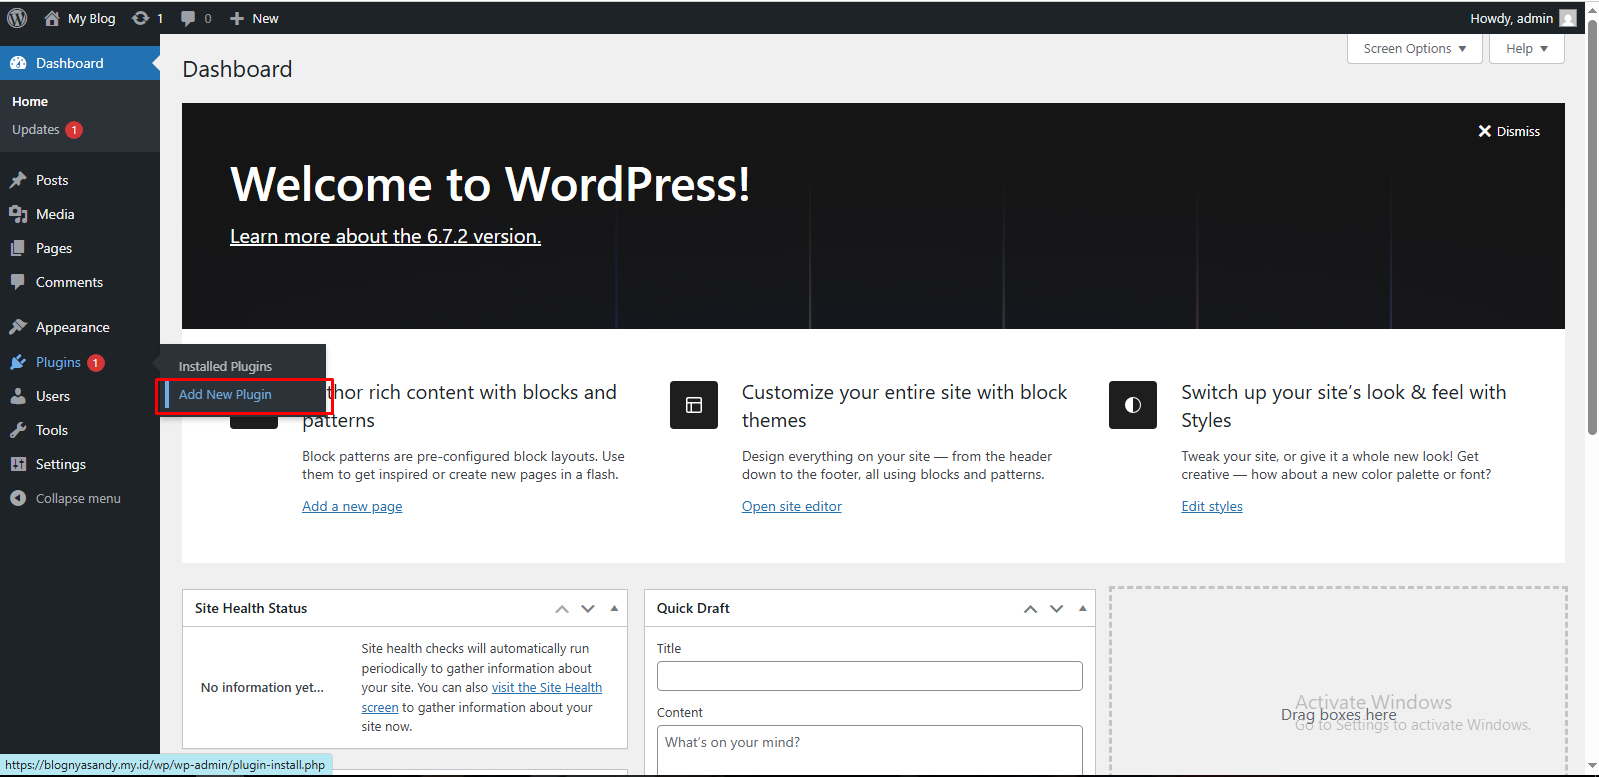This screenshot has height=777, width=1599.
Task: Open the Posts menu
Action: (52, 180)
